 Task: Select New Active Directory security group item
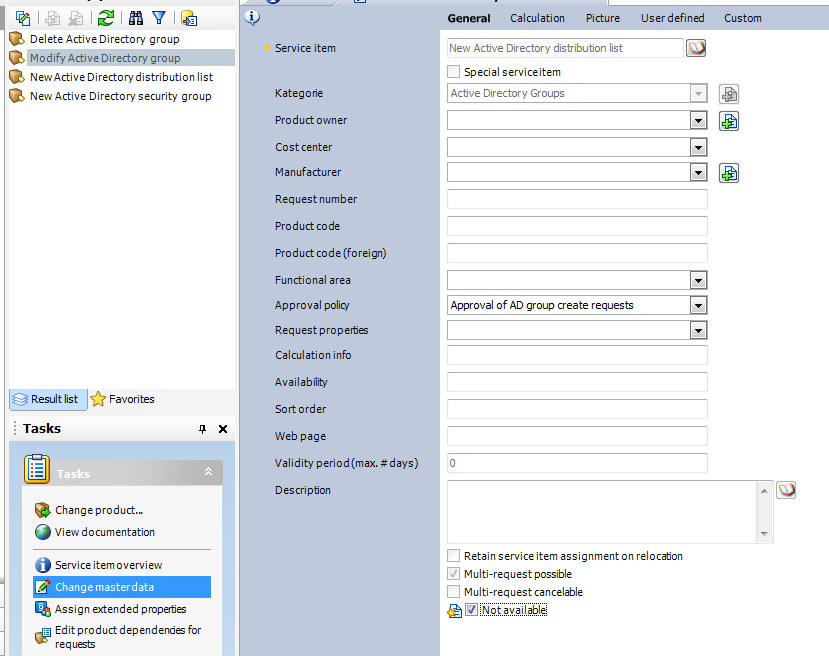click(121, 96)
